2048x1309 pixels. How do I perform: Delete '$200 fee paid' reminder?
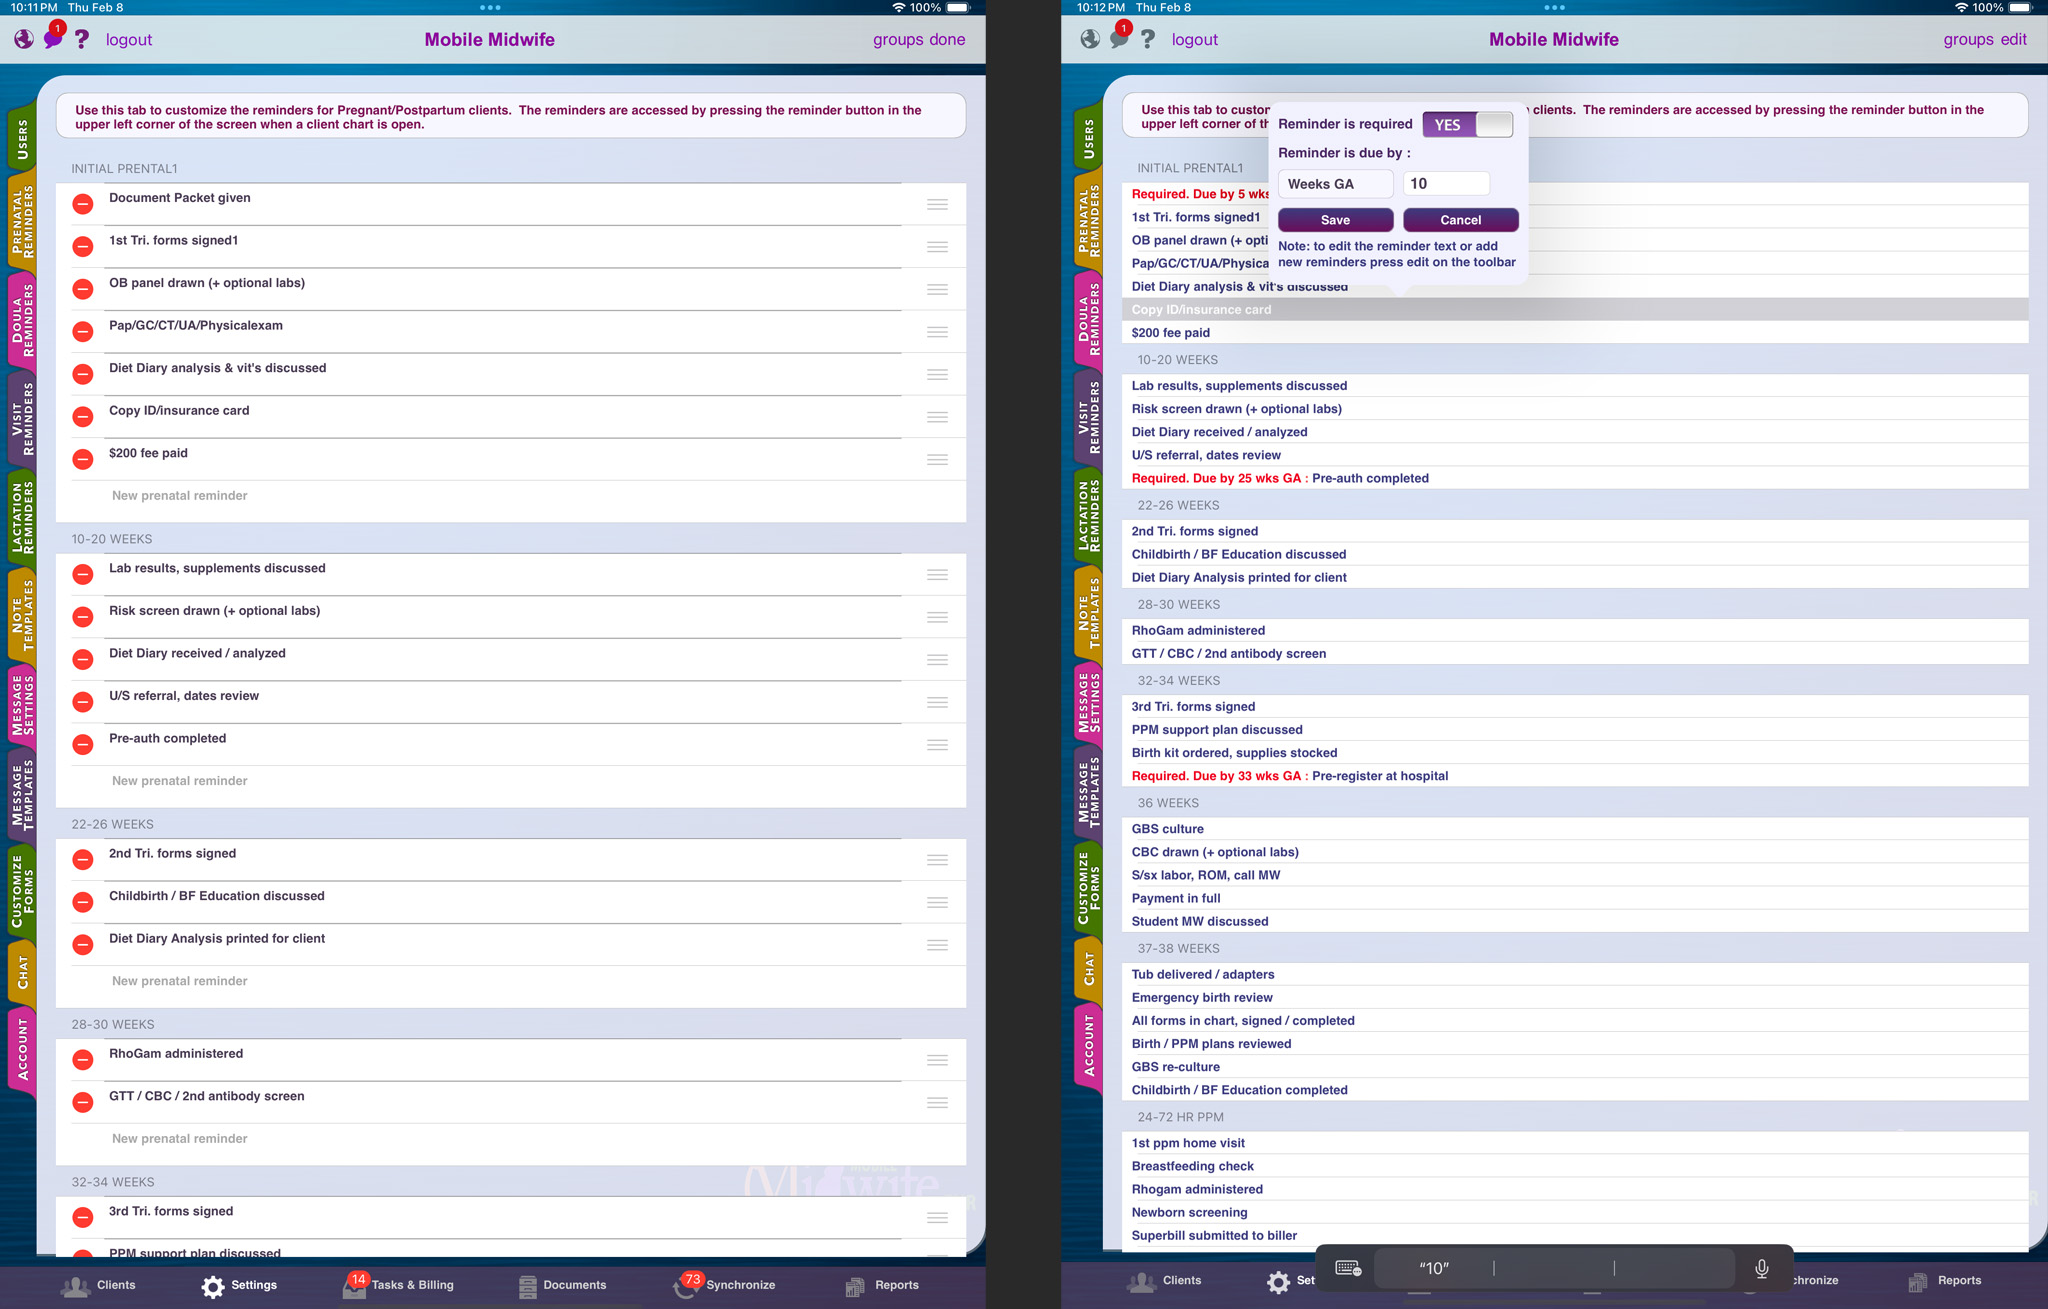83,459
